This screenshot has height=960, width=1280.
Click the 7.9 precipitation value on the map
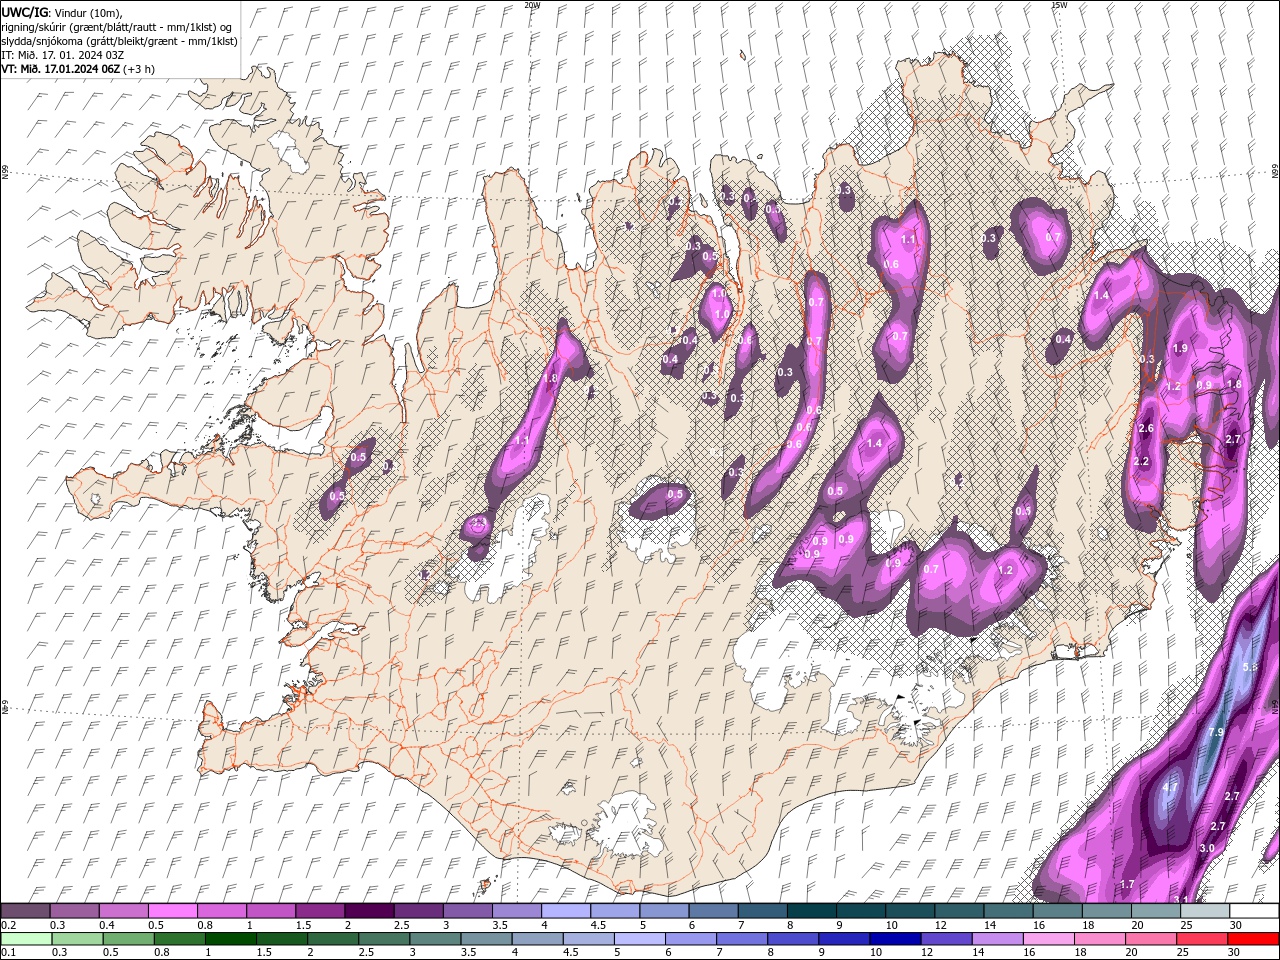pyautogui.click(x=1216, y=733)
